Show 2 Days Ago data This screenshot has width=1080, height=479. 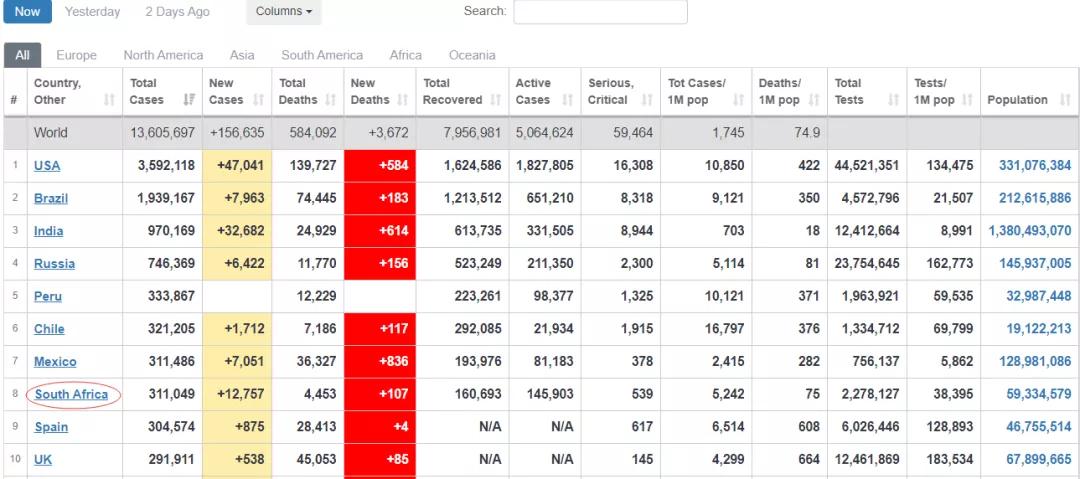click(177, 12)
